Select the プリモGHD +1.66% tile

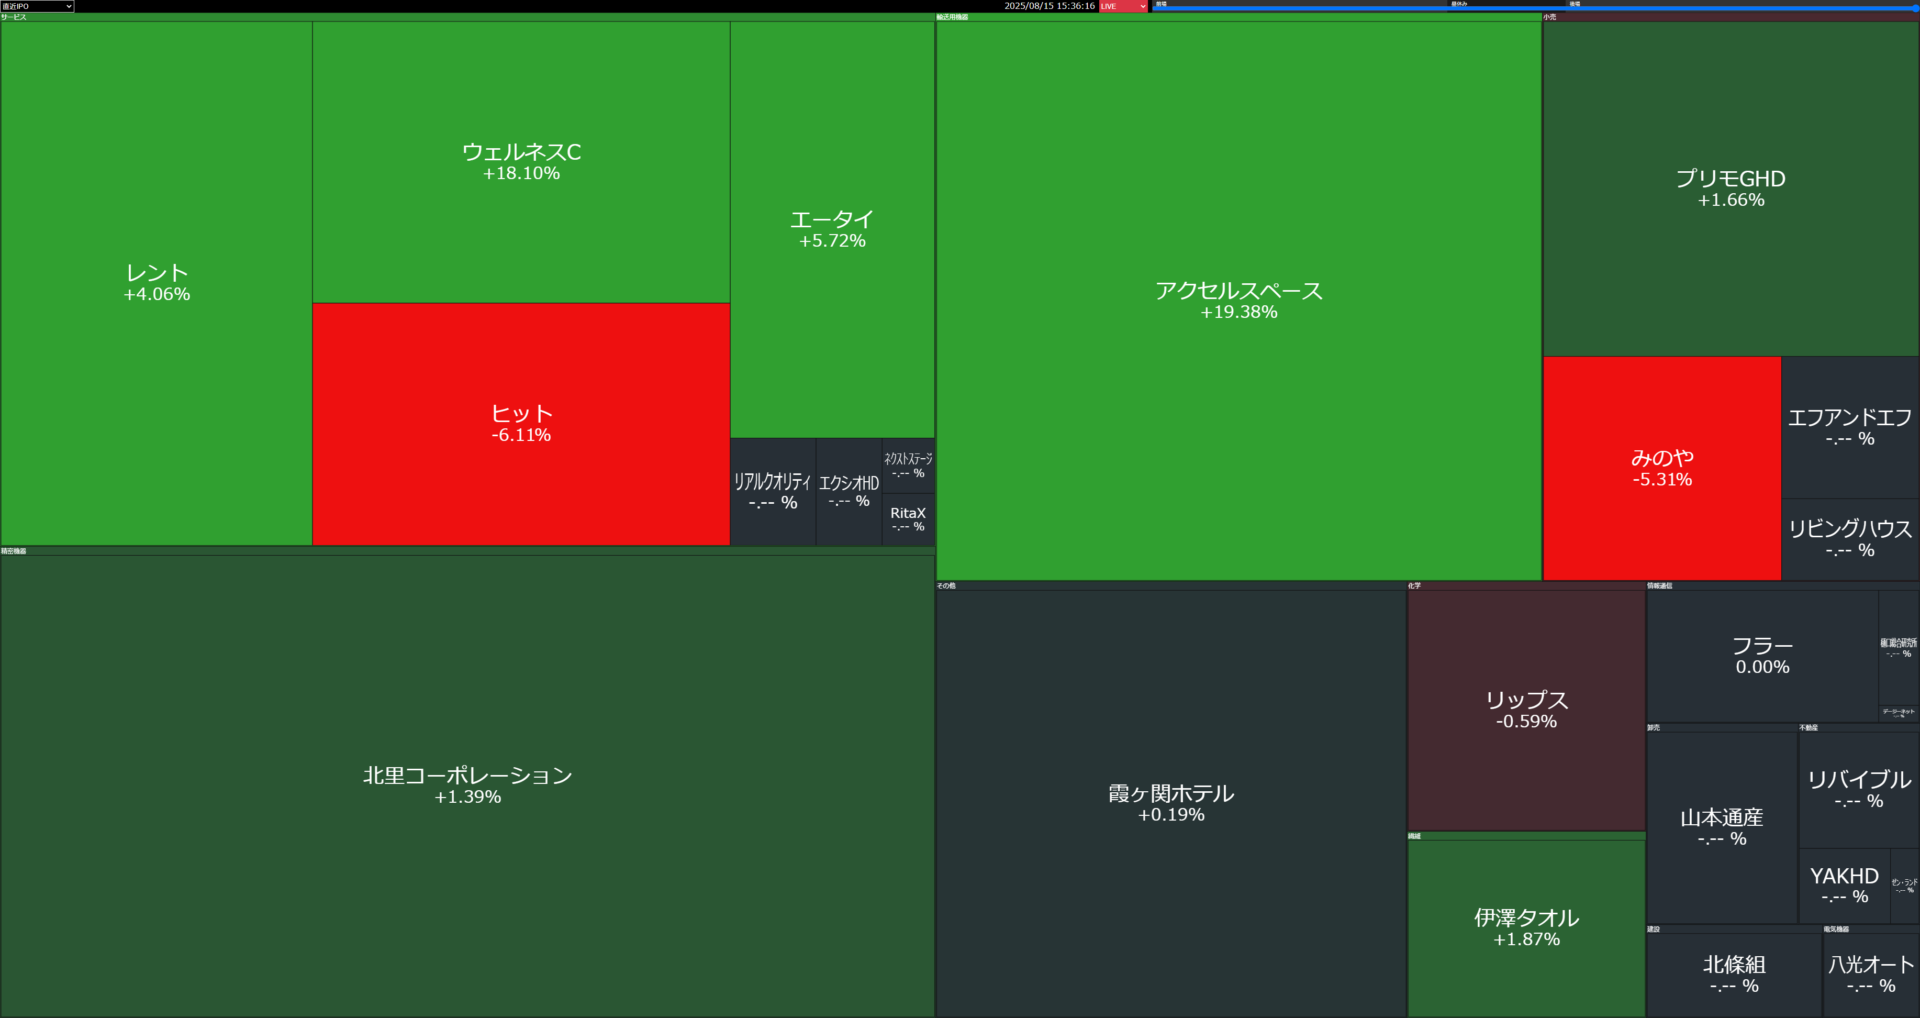tap(1731, 188)
